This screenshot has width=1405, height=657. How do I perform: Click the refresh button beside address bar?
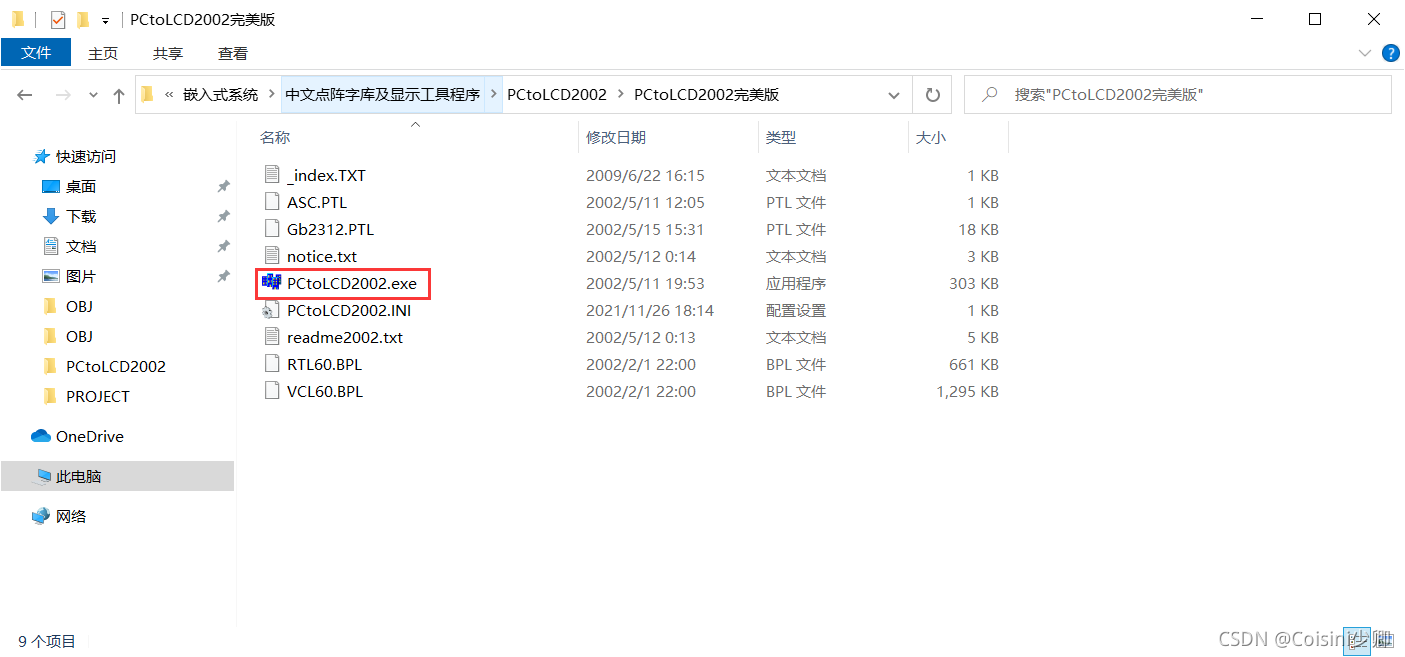click(932, 95)
